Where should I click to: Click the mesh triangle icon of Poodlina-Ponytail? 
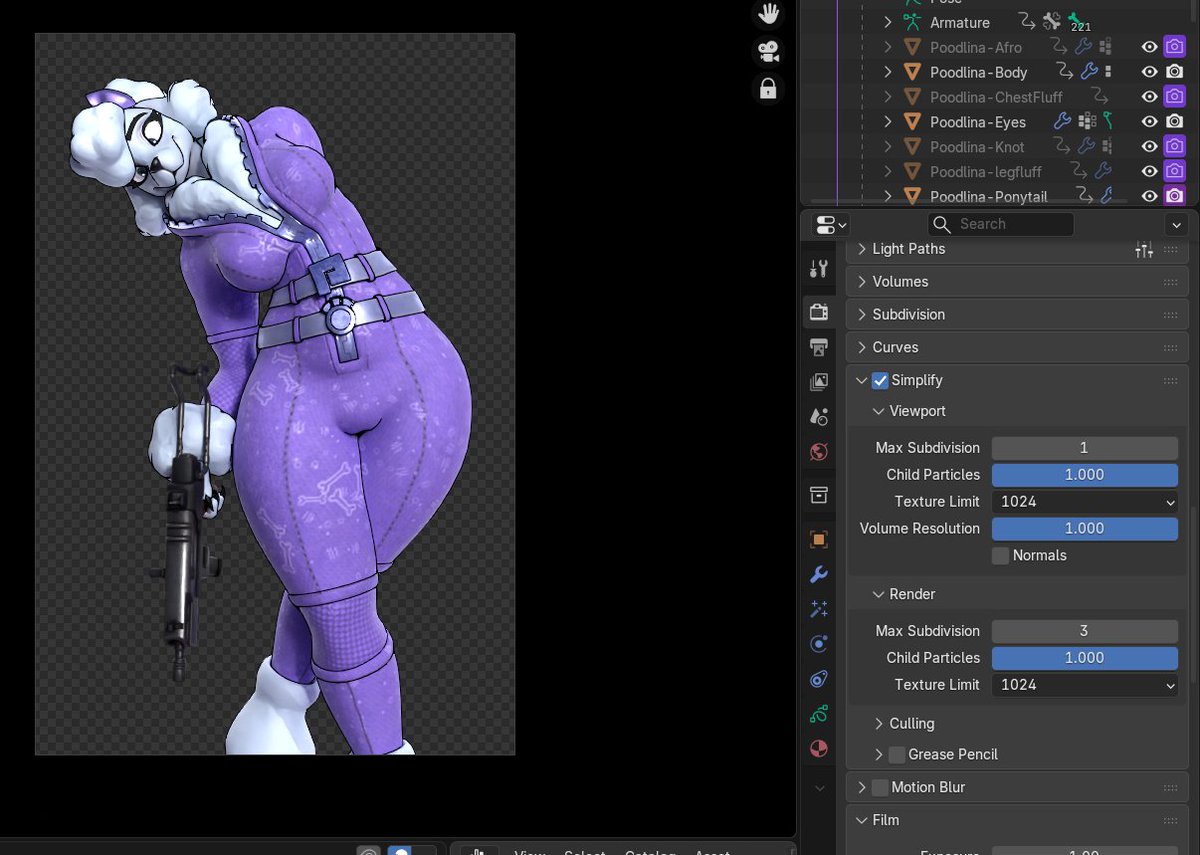pos(912,196)
